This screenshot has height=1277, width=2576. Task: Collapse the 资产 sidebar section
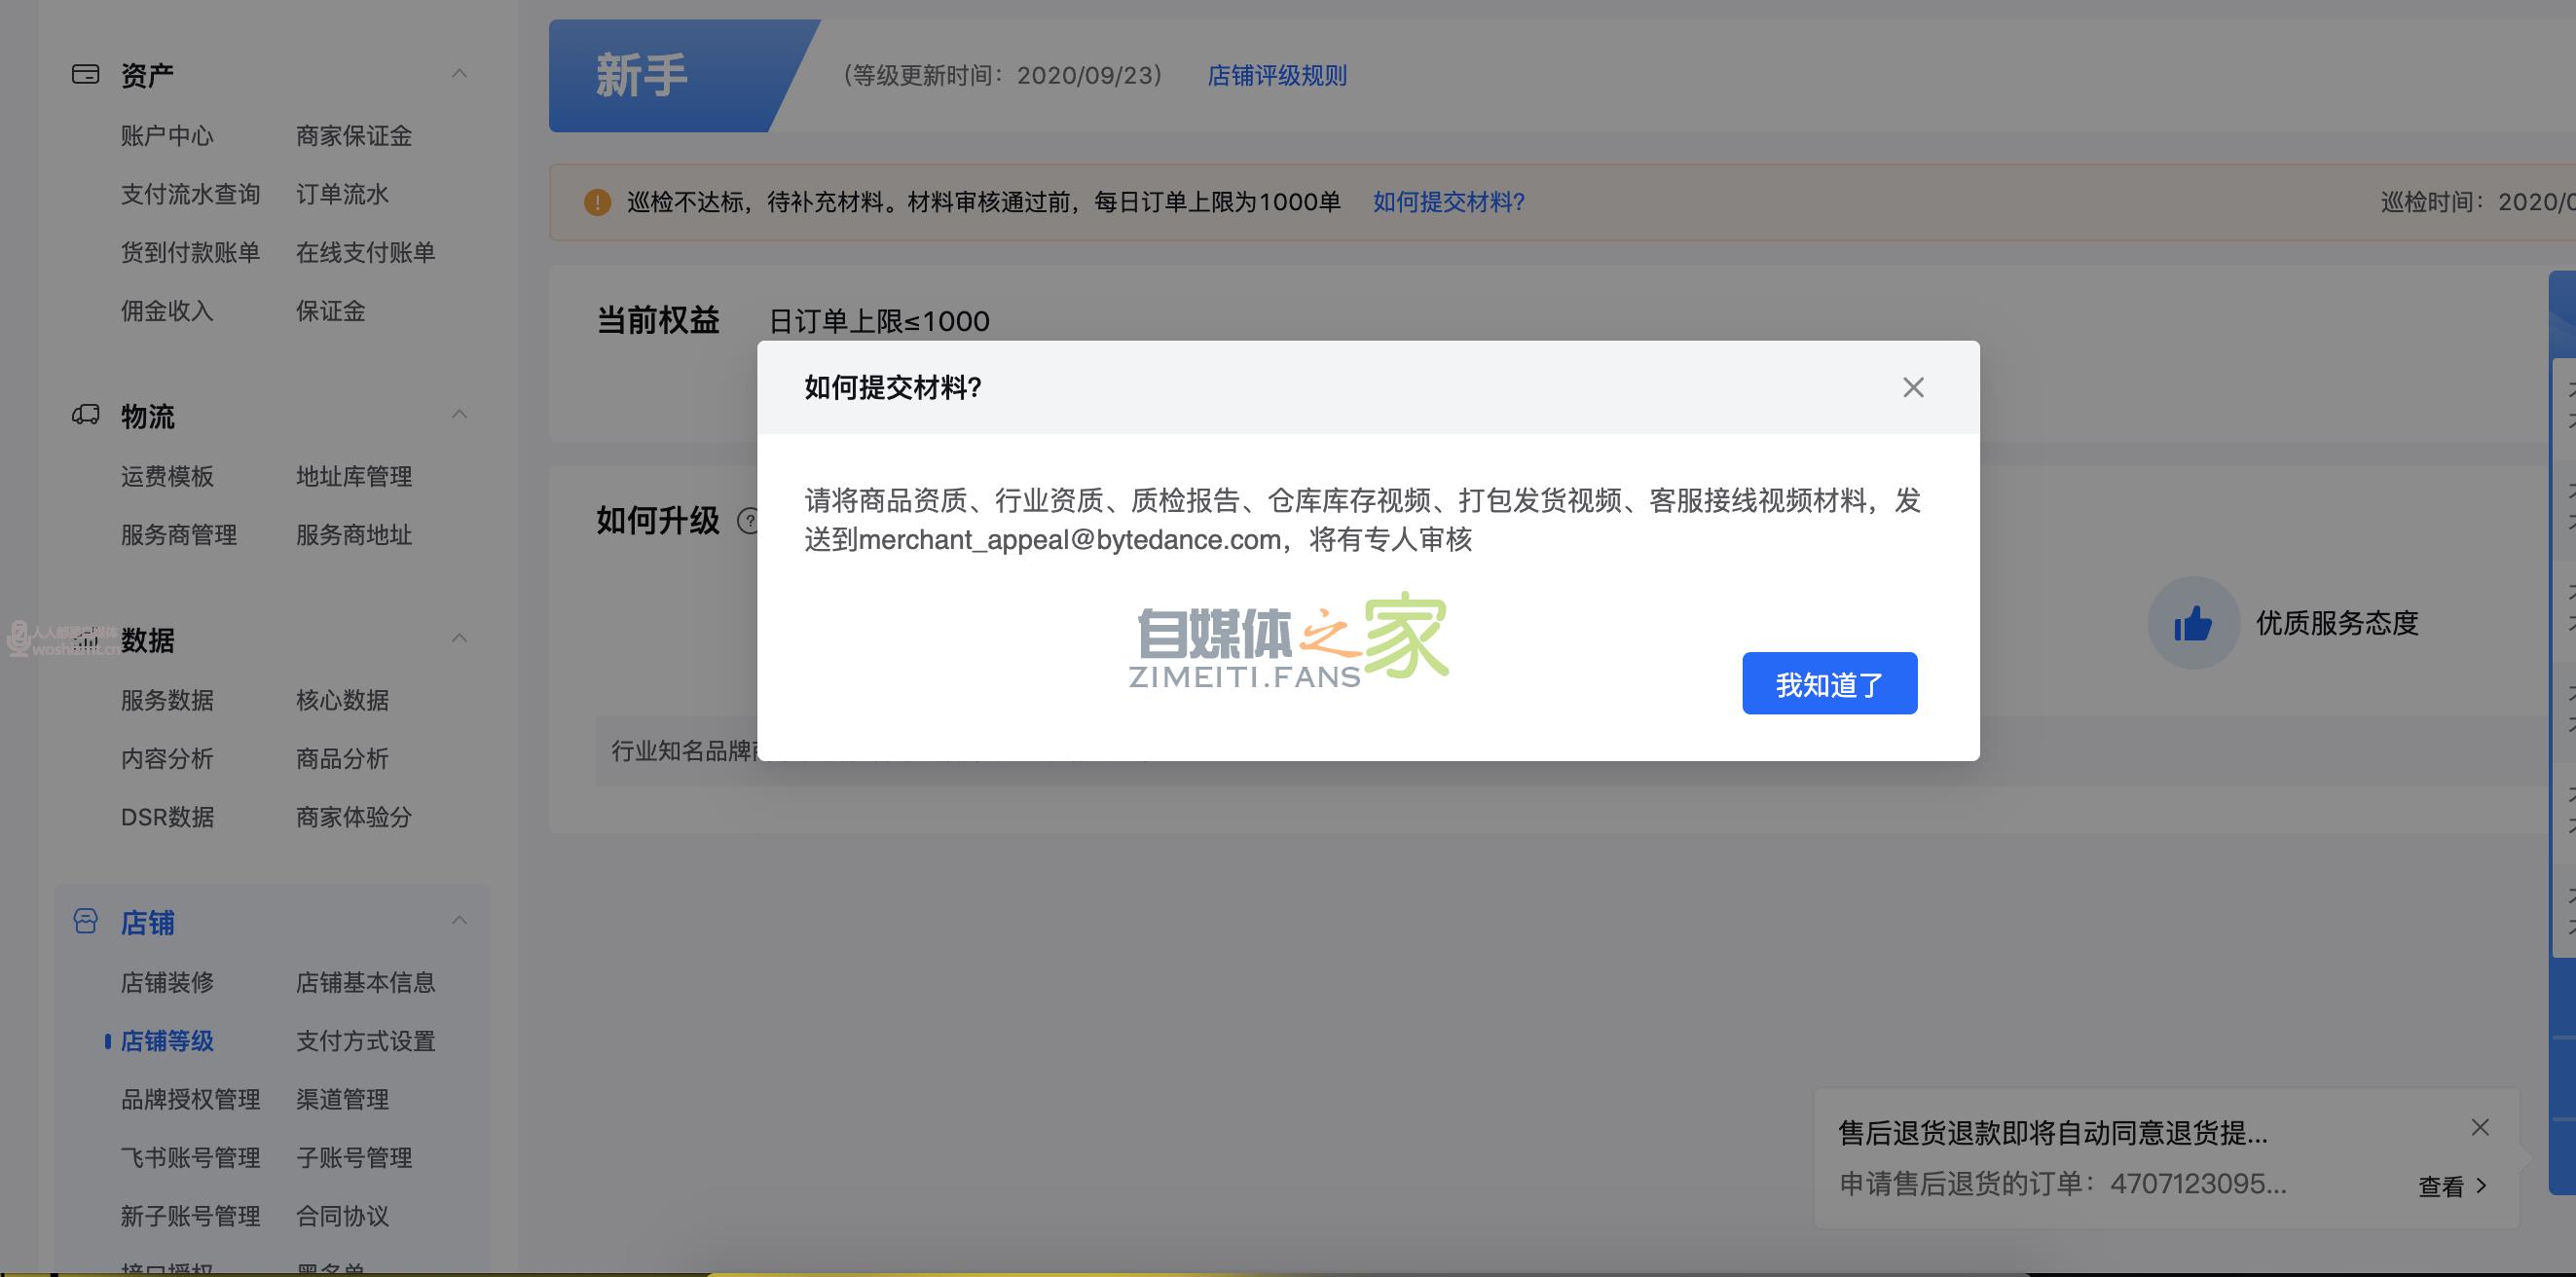click(460, 73)
